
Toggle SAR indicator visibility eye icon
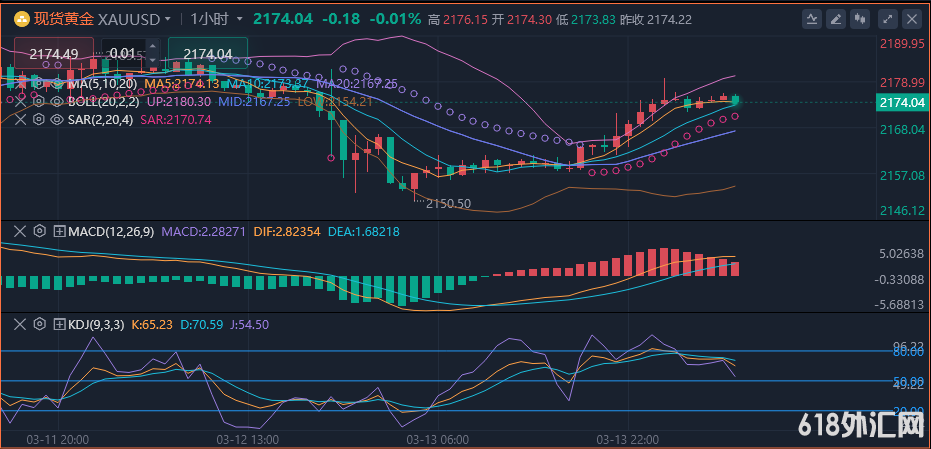[x=56, y=119]
